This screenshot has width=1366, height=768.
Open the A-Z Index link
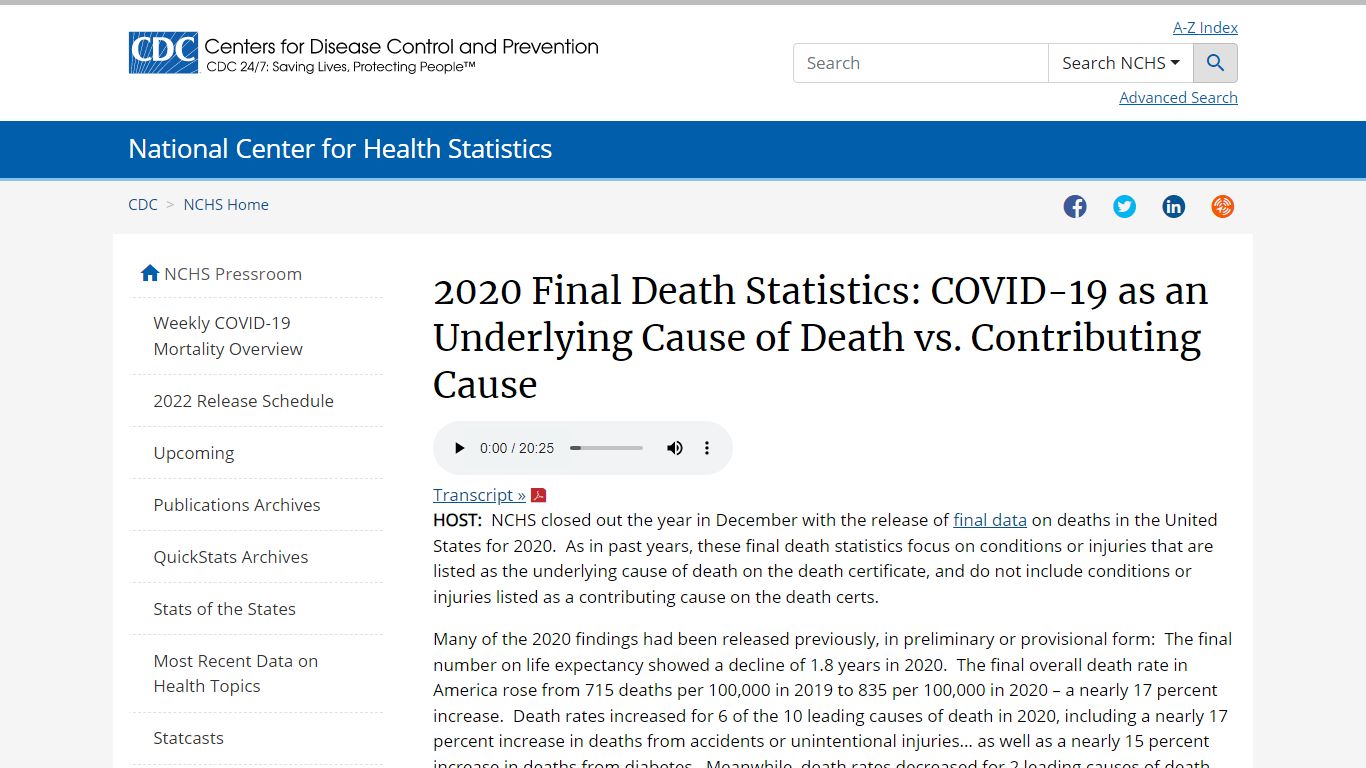coord(1205,28)
